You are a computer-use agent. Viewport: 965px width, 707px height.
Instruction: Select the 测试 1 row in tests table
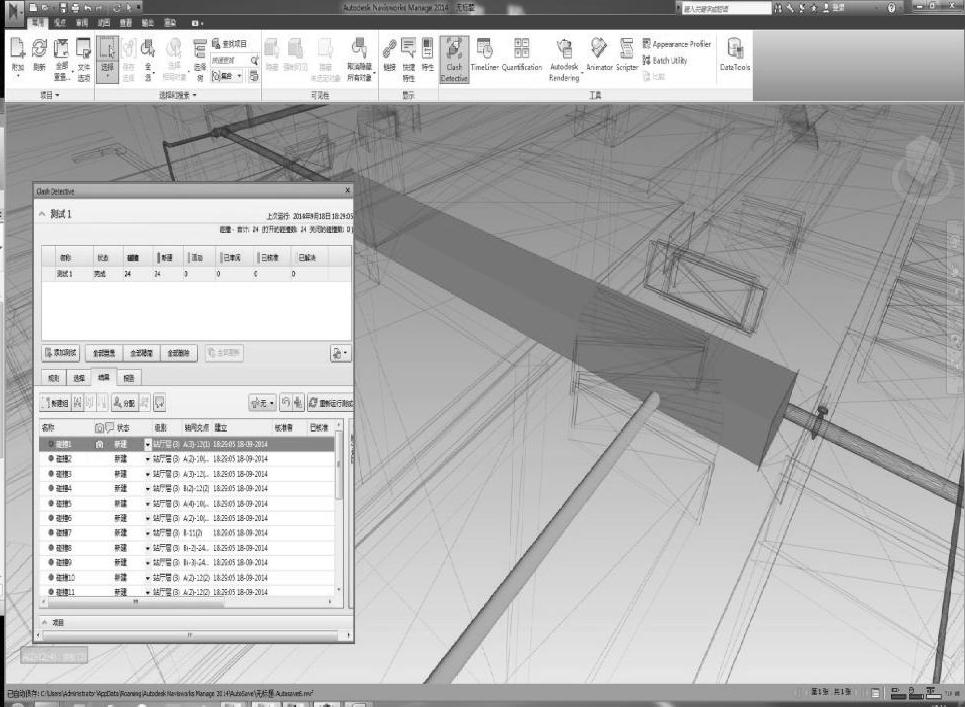pos(196,274)
